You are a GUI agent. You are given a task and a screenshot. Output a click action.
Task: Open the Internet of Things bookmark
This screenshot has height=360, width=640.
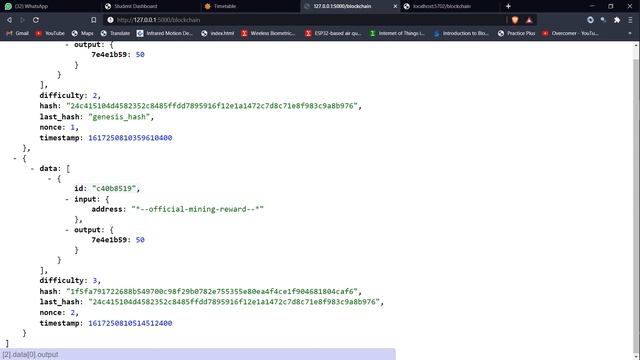(397, 33)
